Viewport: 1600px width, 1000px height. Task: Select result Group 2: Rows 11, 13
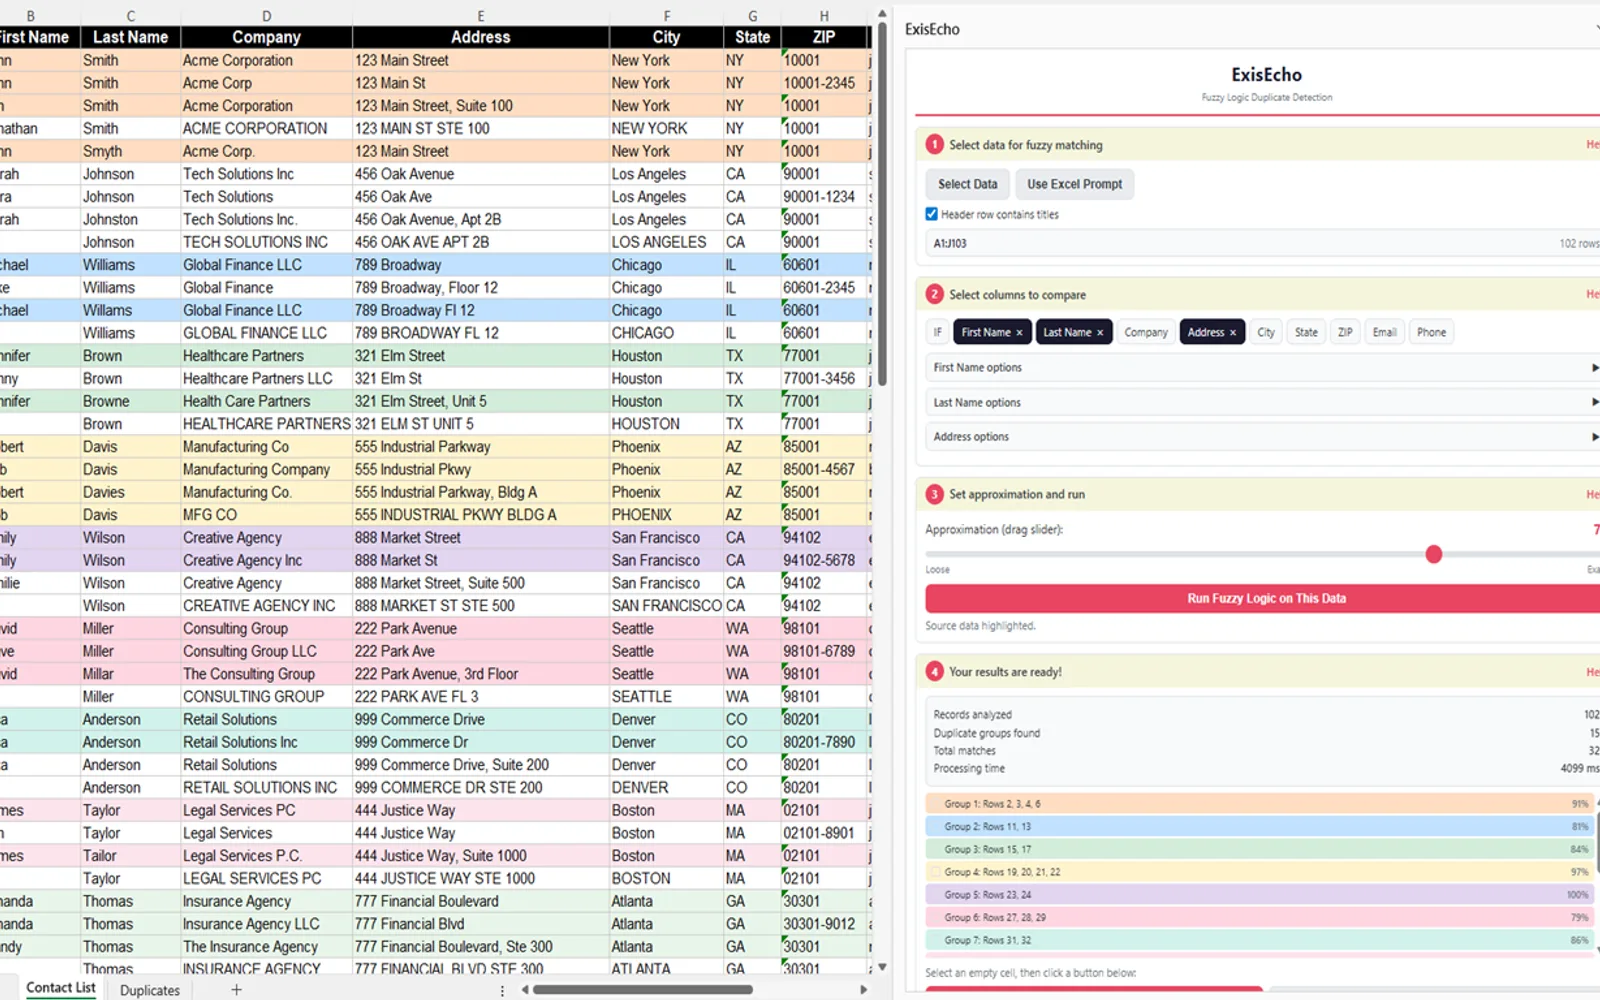1258,827
